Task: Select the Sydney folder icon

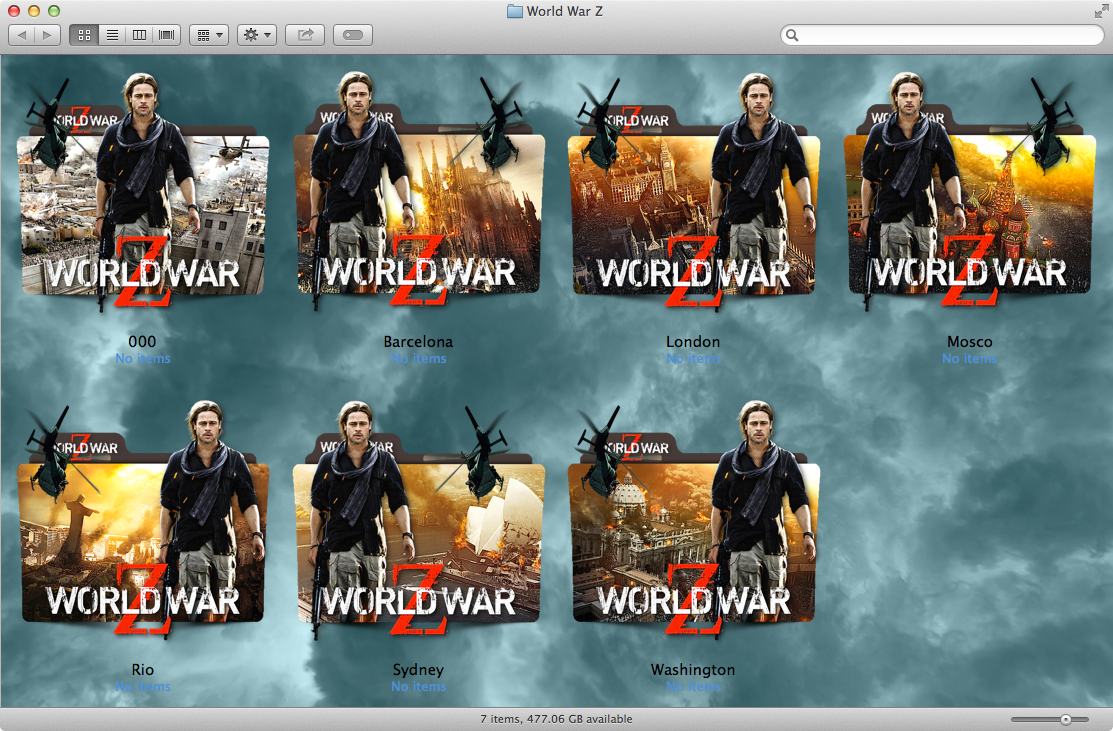Action: 418,520
